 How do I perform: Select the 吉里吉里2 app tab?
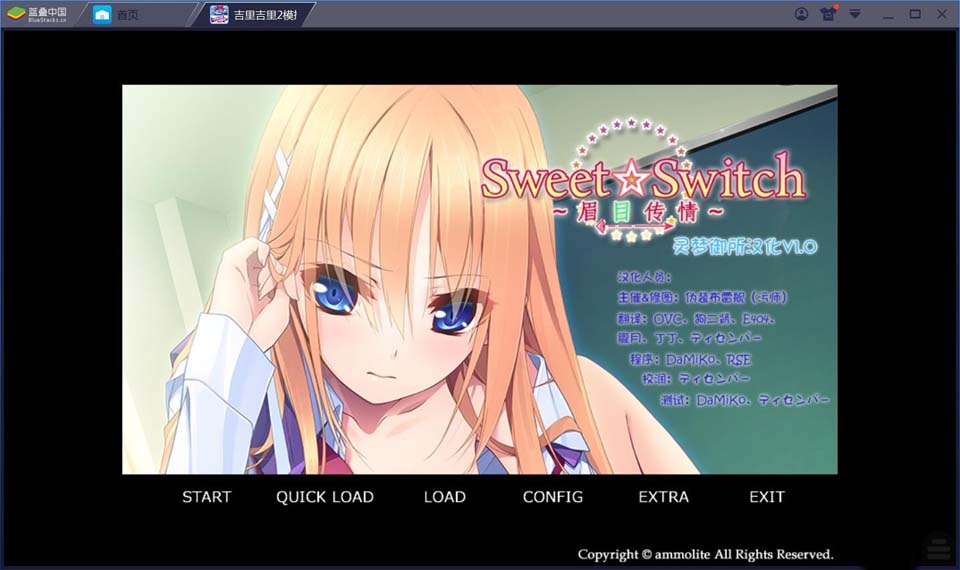(257, 14)
